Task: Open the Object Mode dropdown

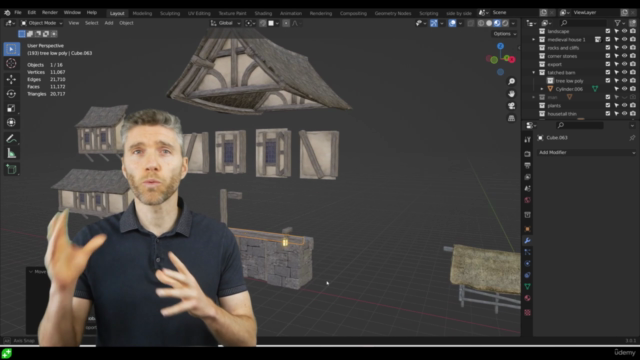Action: tap(42, 23)
